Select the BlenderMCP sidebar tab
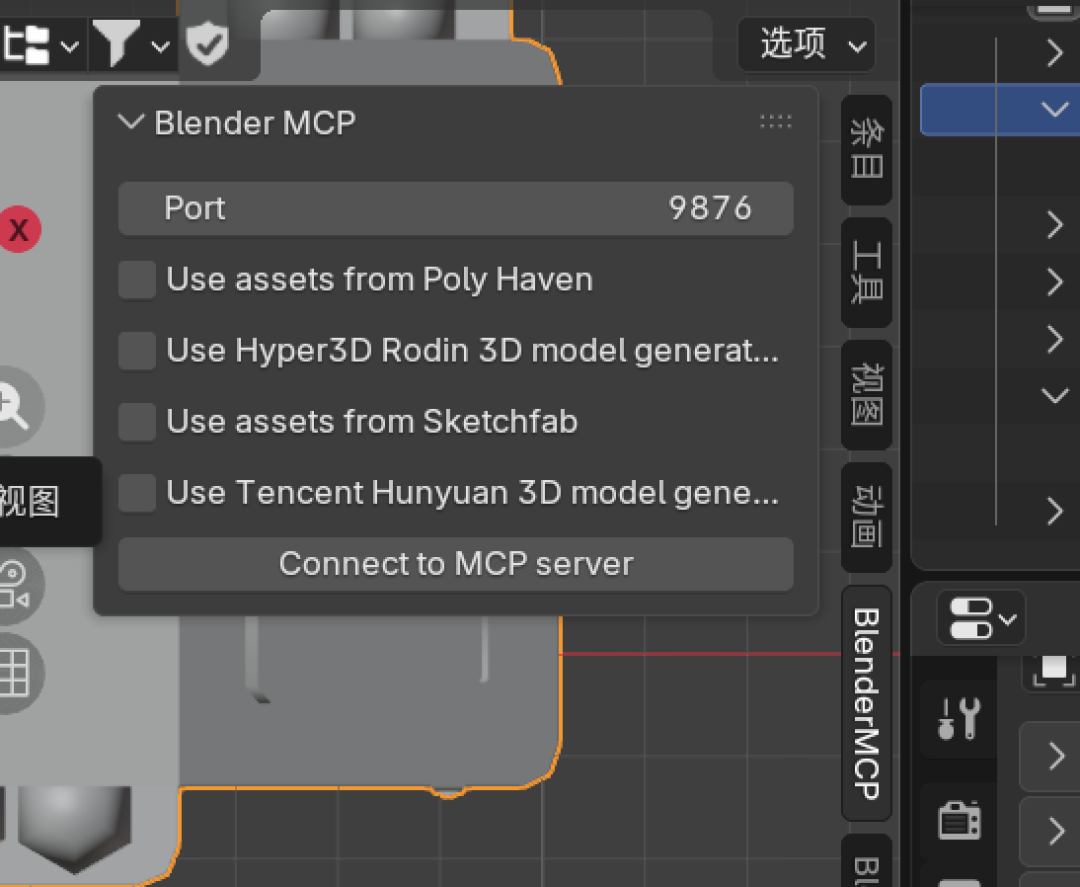The image size is (1080, 887). (866, 703)
